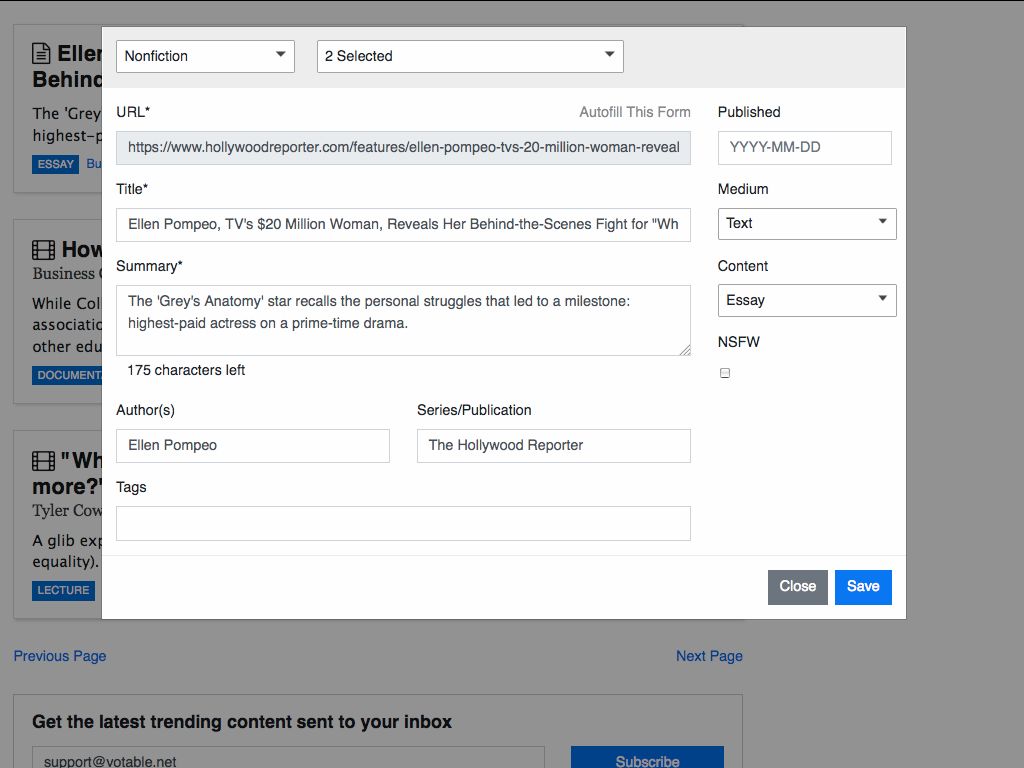Open the Nonfiction category dropdown
Screen dimensions: 1024x768
tap(204, 56)
